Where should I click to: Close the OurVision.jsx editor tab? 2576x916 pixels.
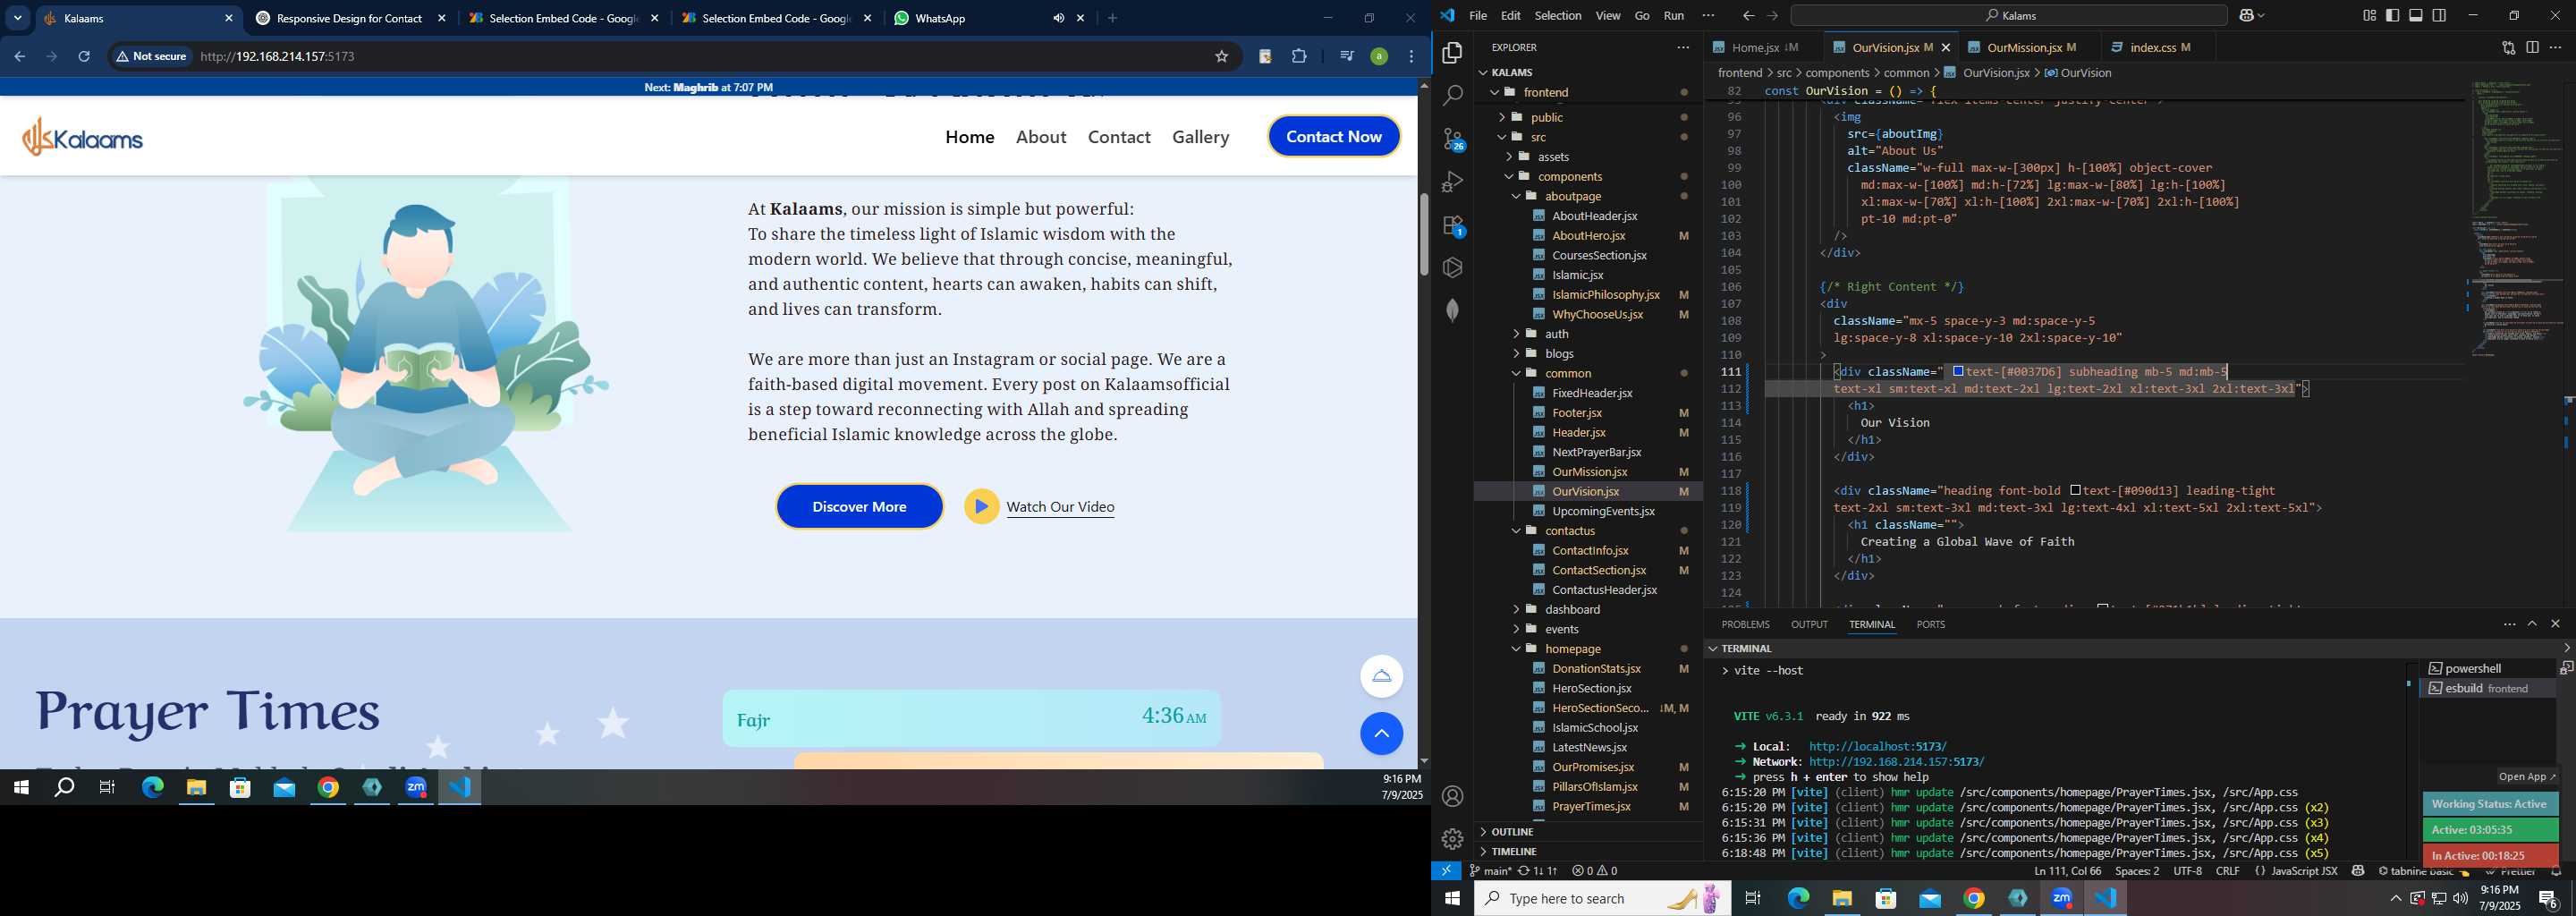pyautogui.click(x=1945, y=47)
